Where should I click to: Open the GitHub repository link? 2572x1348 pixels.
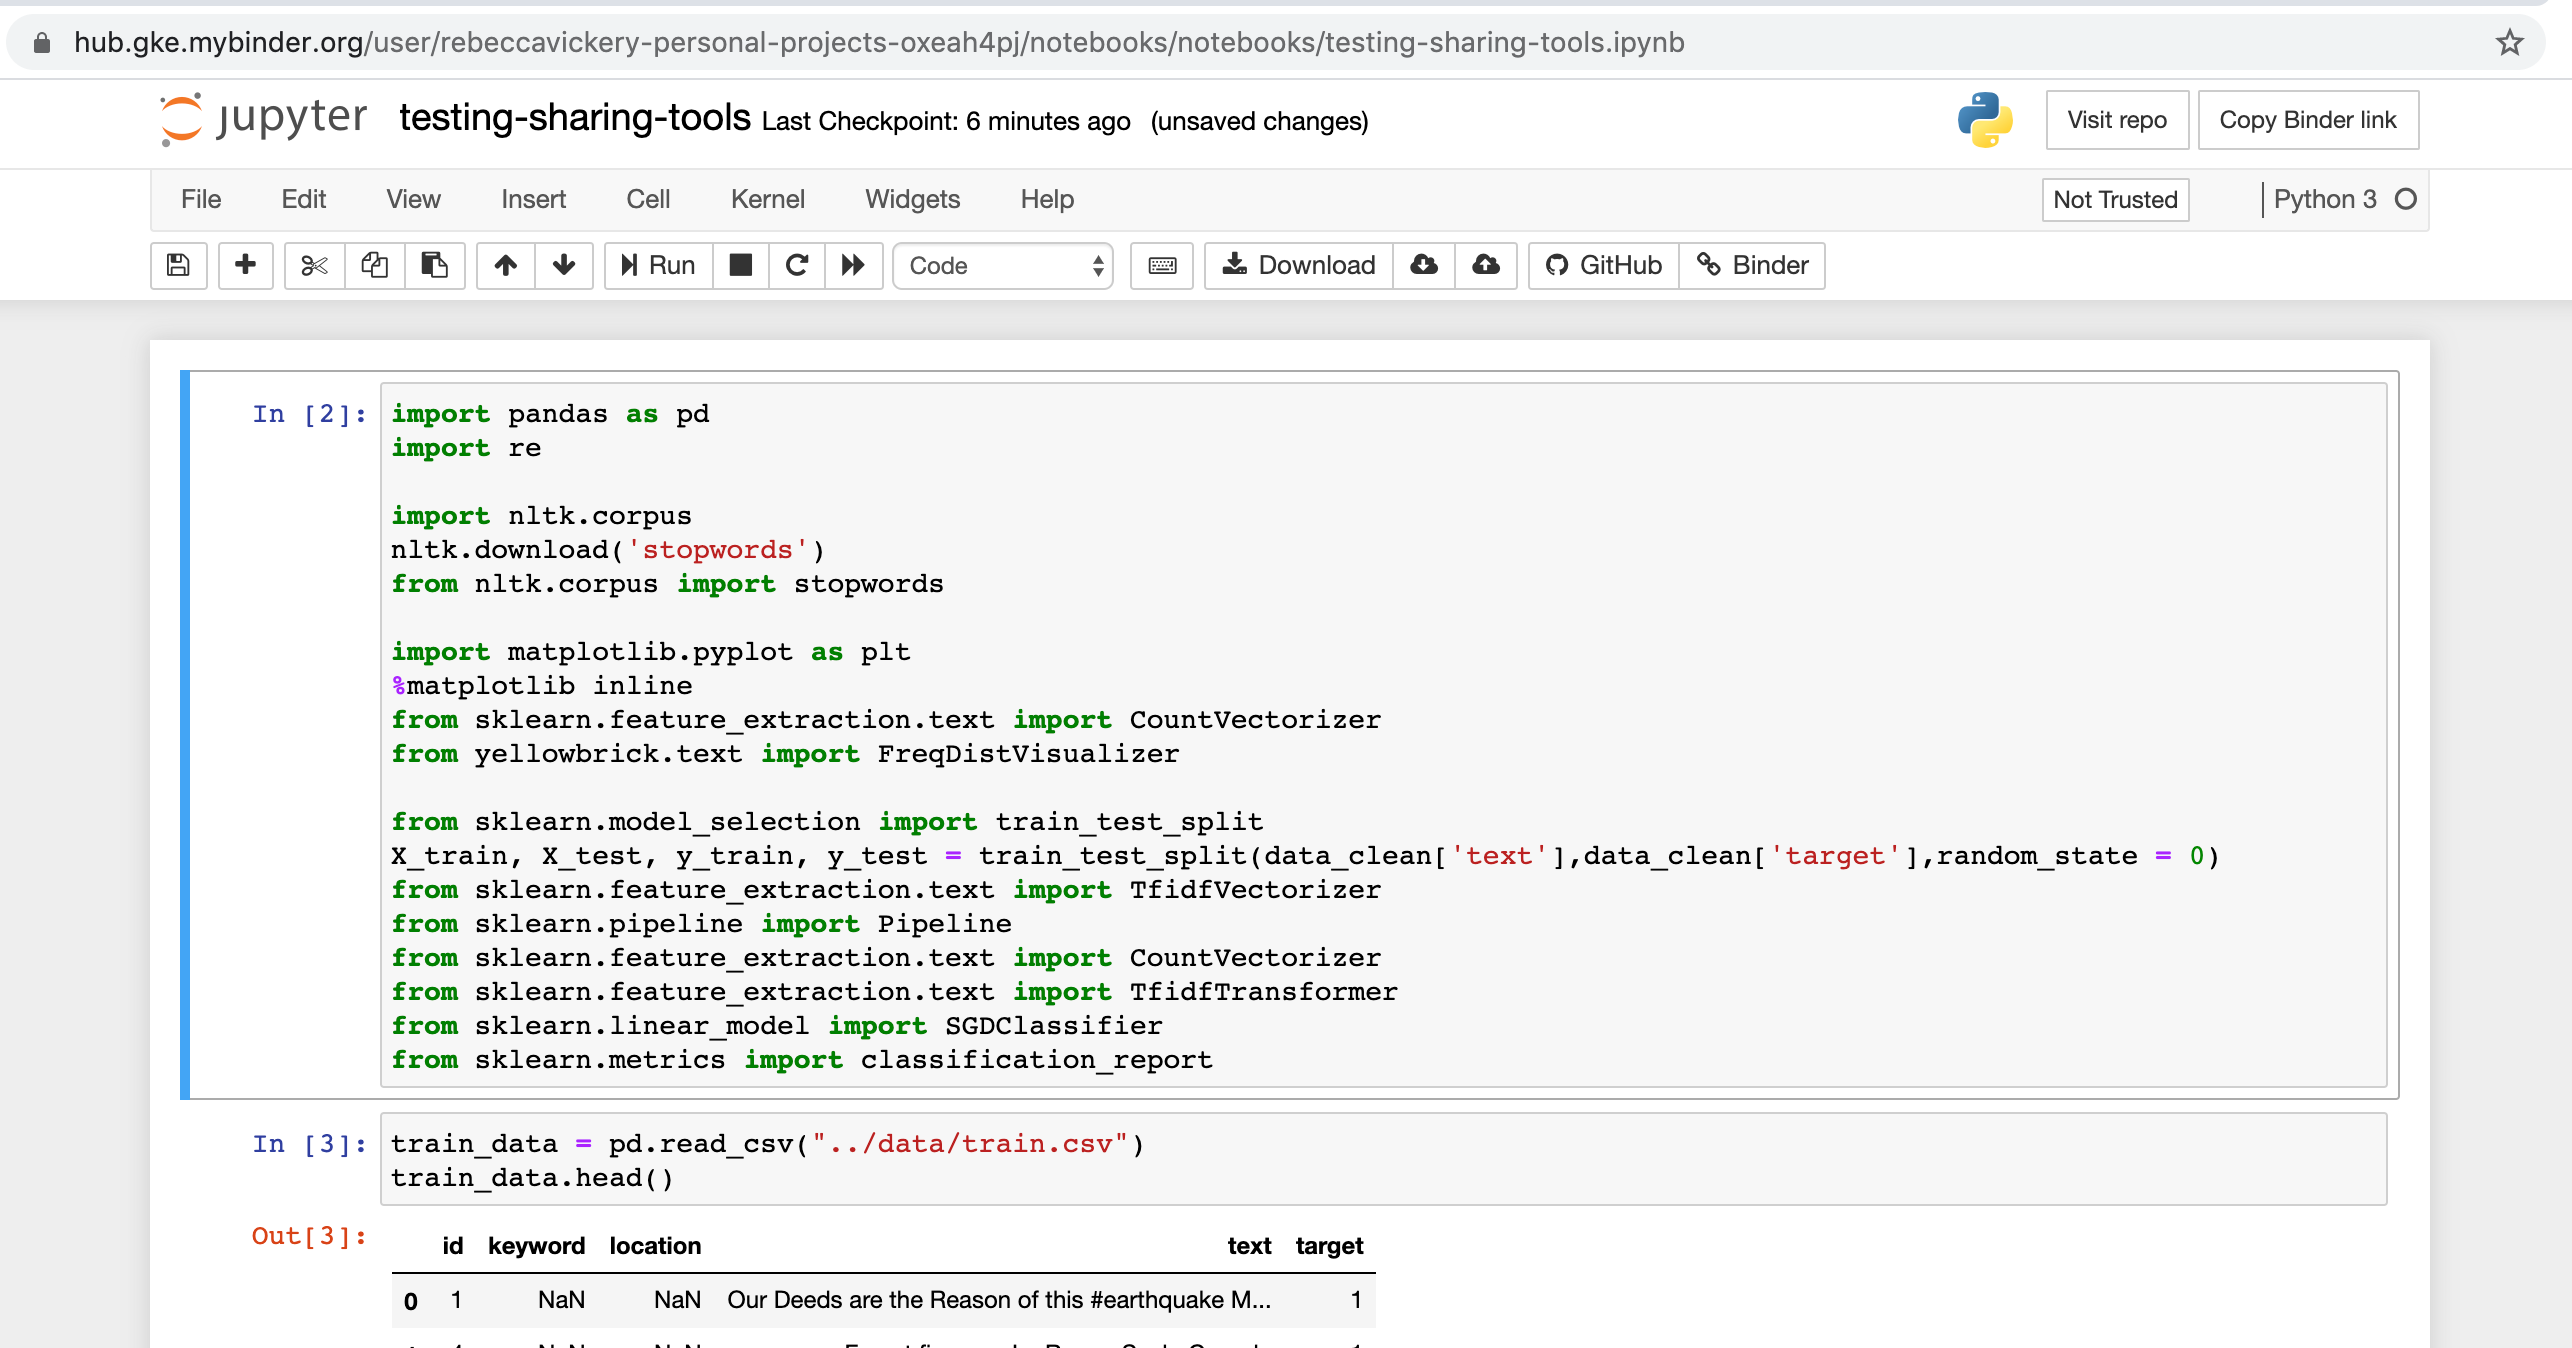click(1602, 266)
